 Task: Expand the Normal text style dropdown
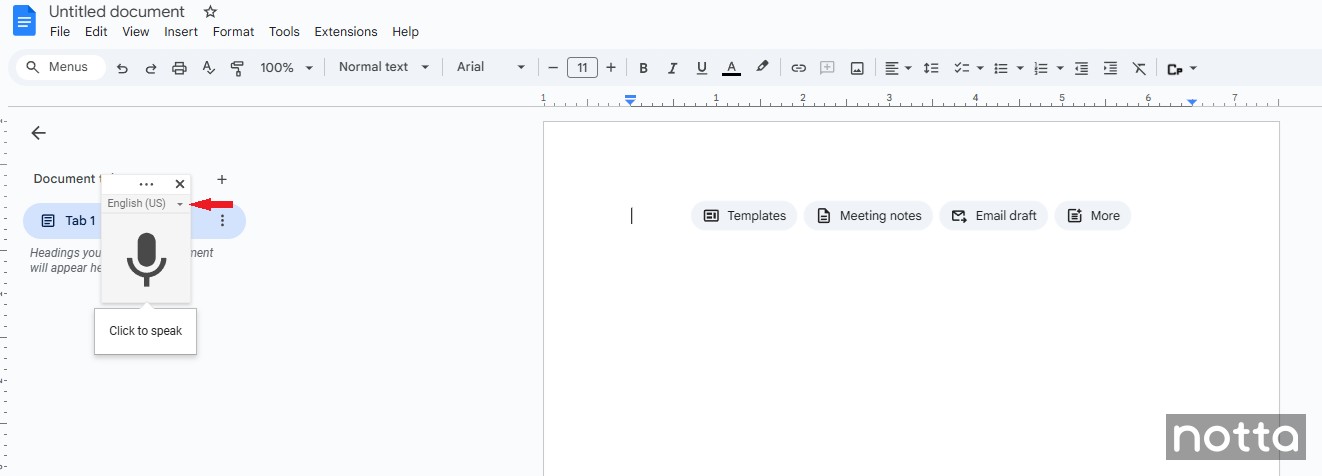(383, 67)
